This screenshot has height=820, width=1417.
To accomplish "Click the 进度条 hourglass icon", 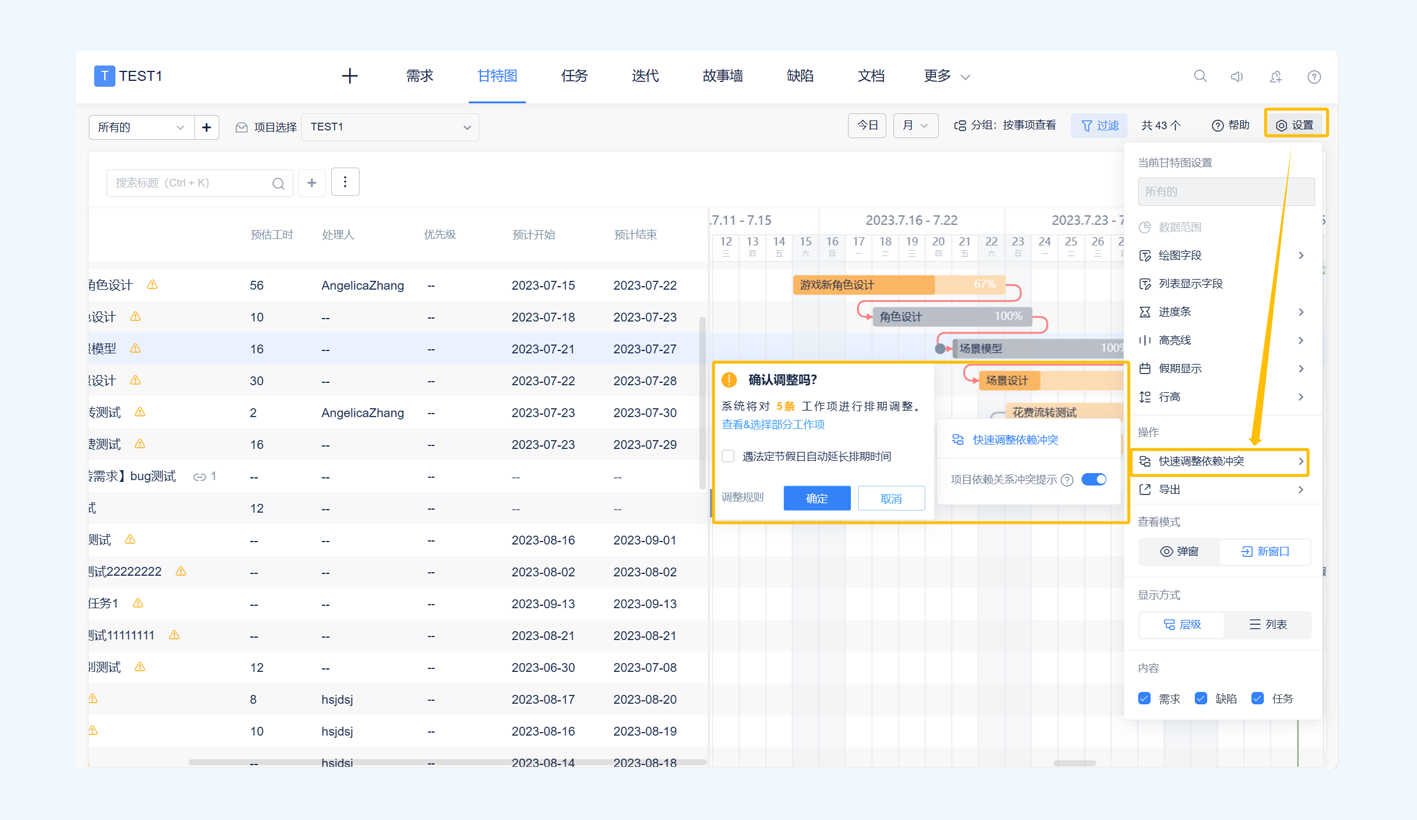I will tap(1145, 312).
